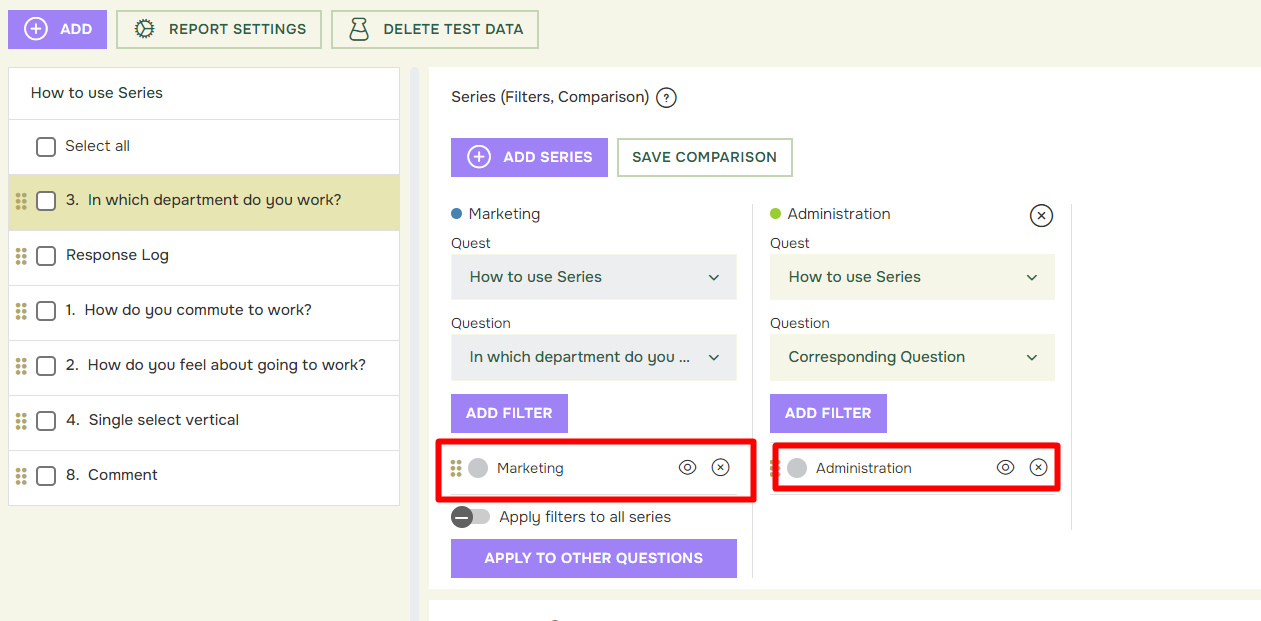The width and height of the screenshot is (1261, 621).
Task: Toggle visibility of the Administration filter
Action: click(x=1006, y=467)
